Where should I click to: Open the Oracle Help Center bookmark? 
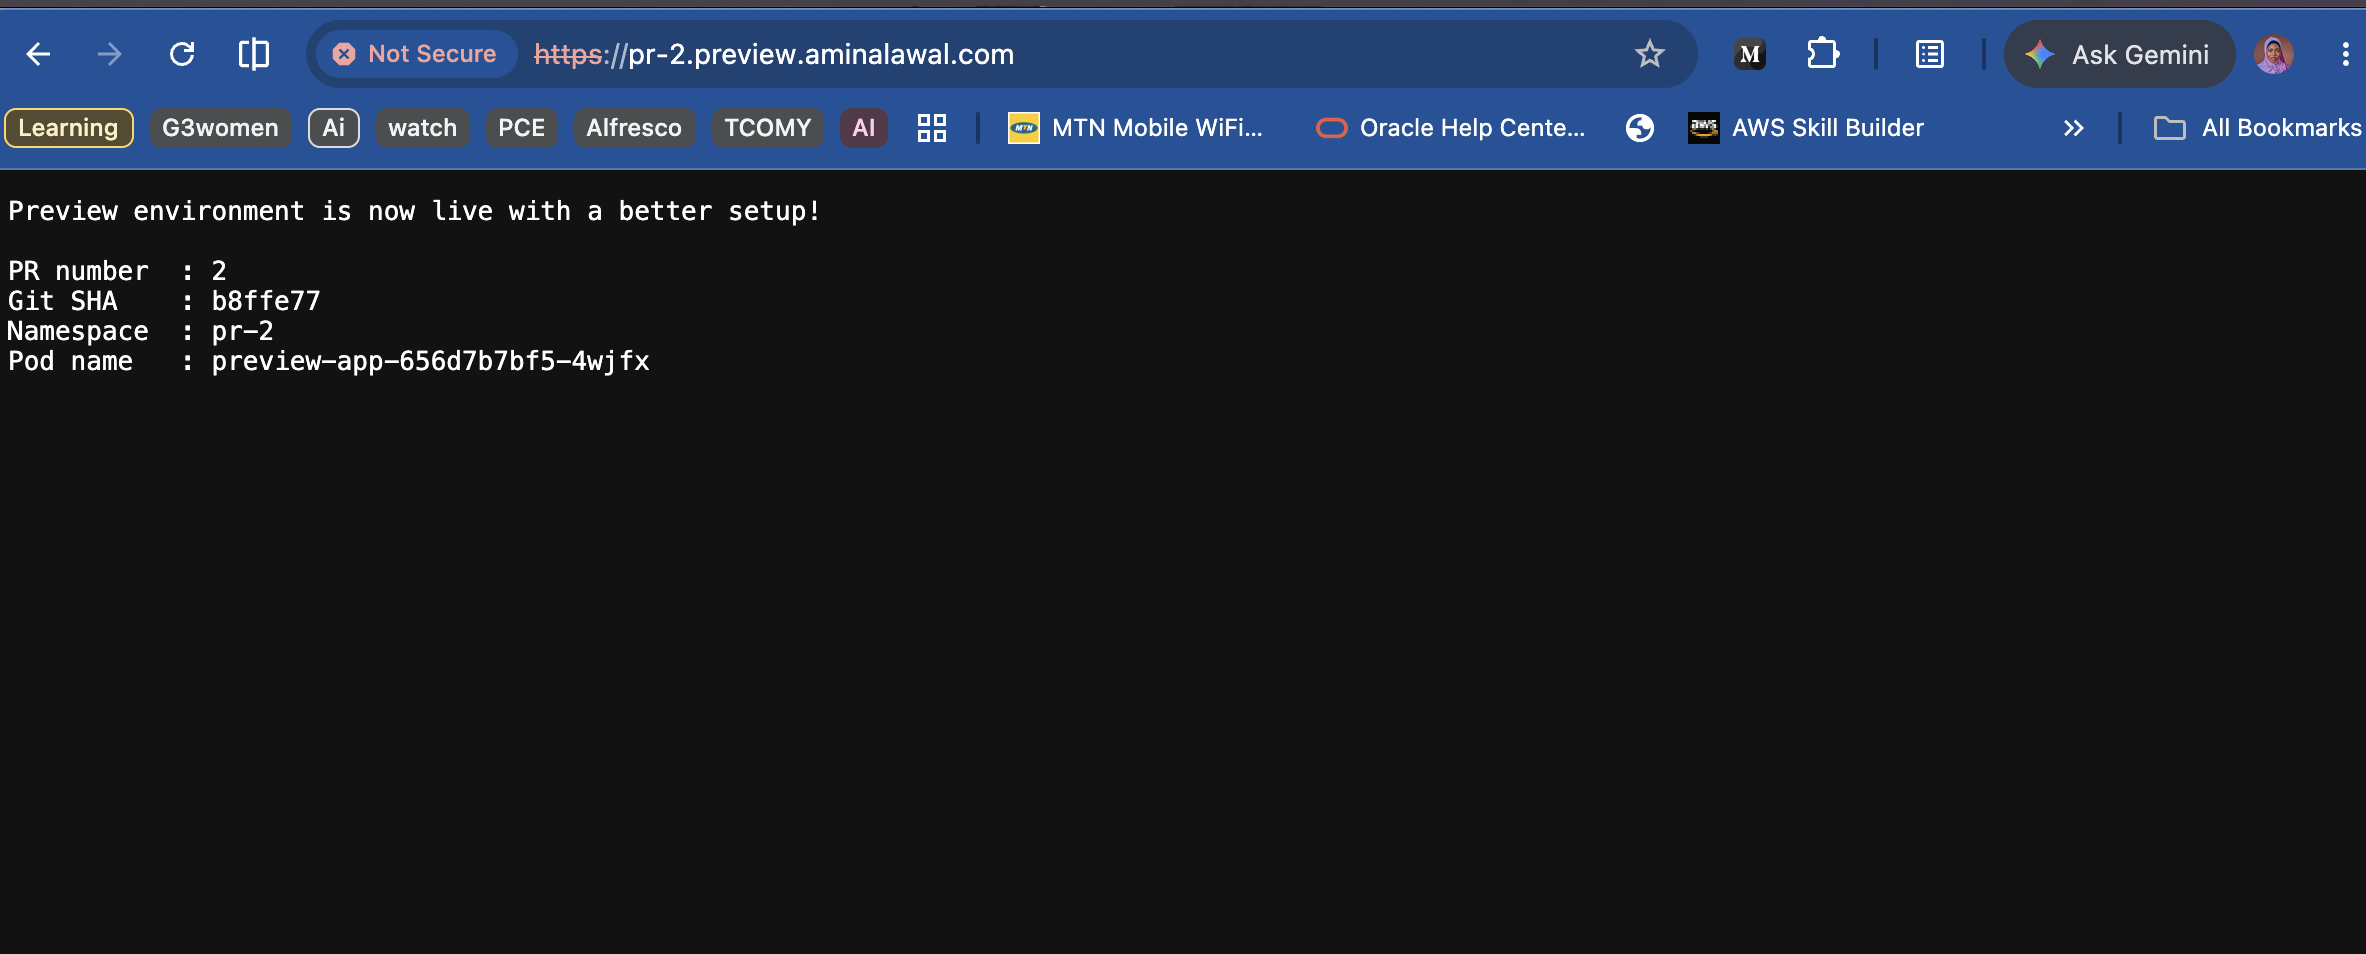click(x=1451, y=128)
